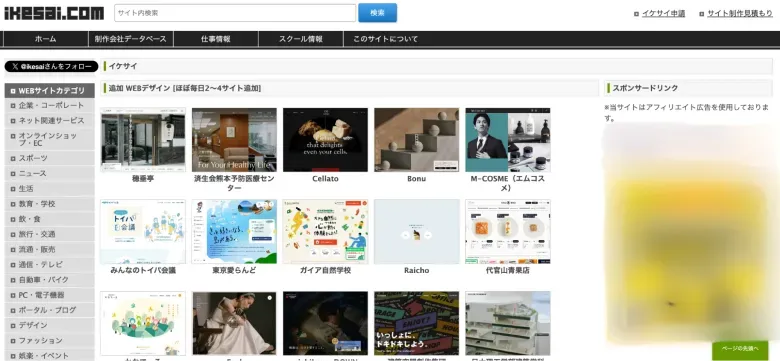
Task: Open the Bonu site thumbnail
Action: point(417,140)
